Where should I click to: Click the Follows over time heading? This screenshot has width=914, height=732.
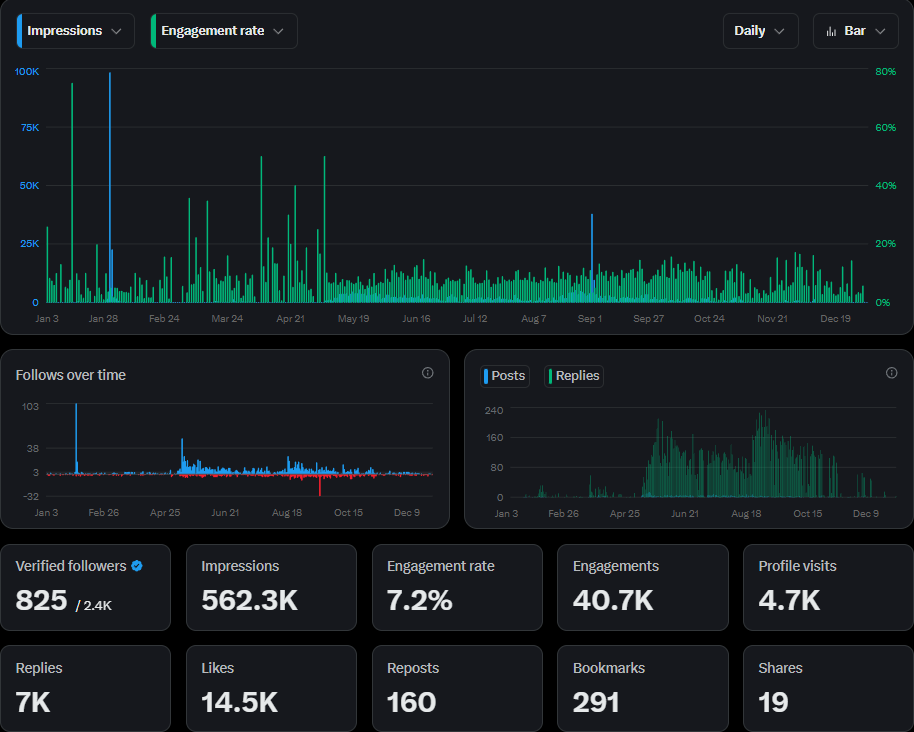71,375
